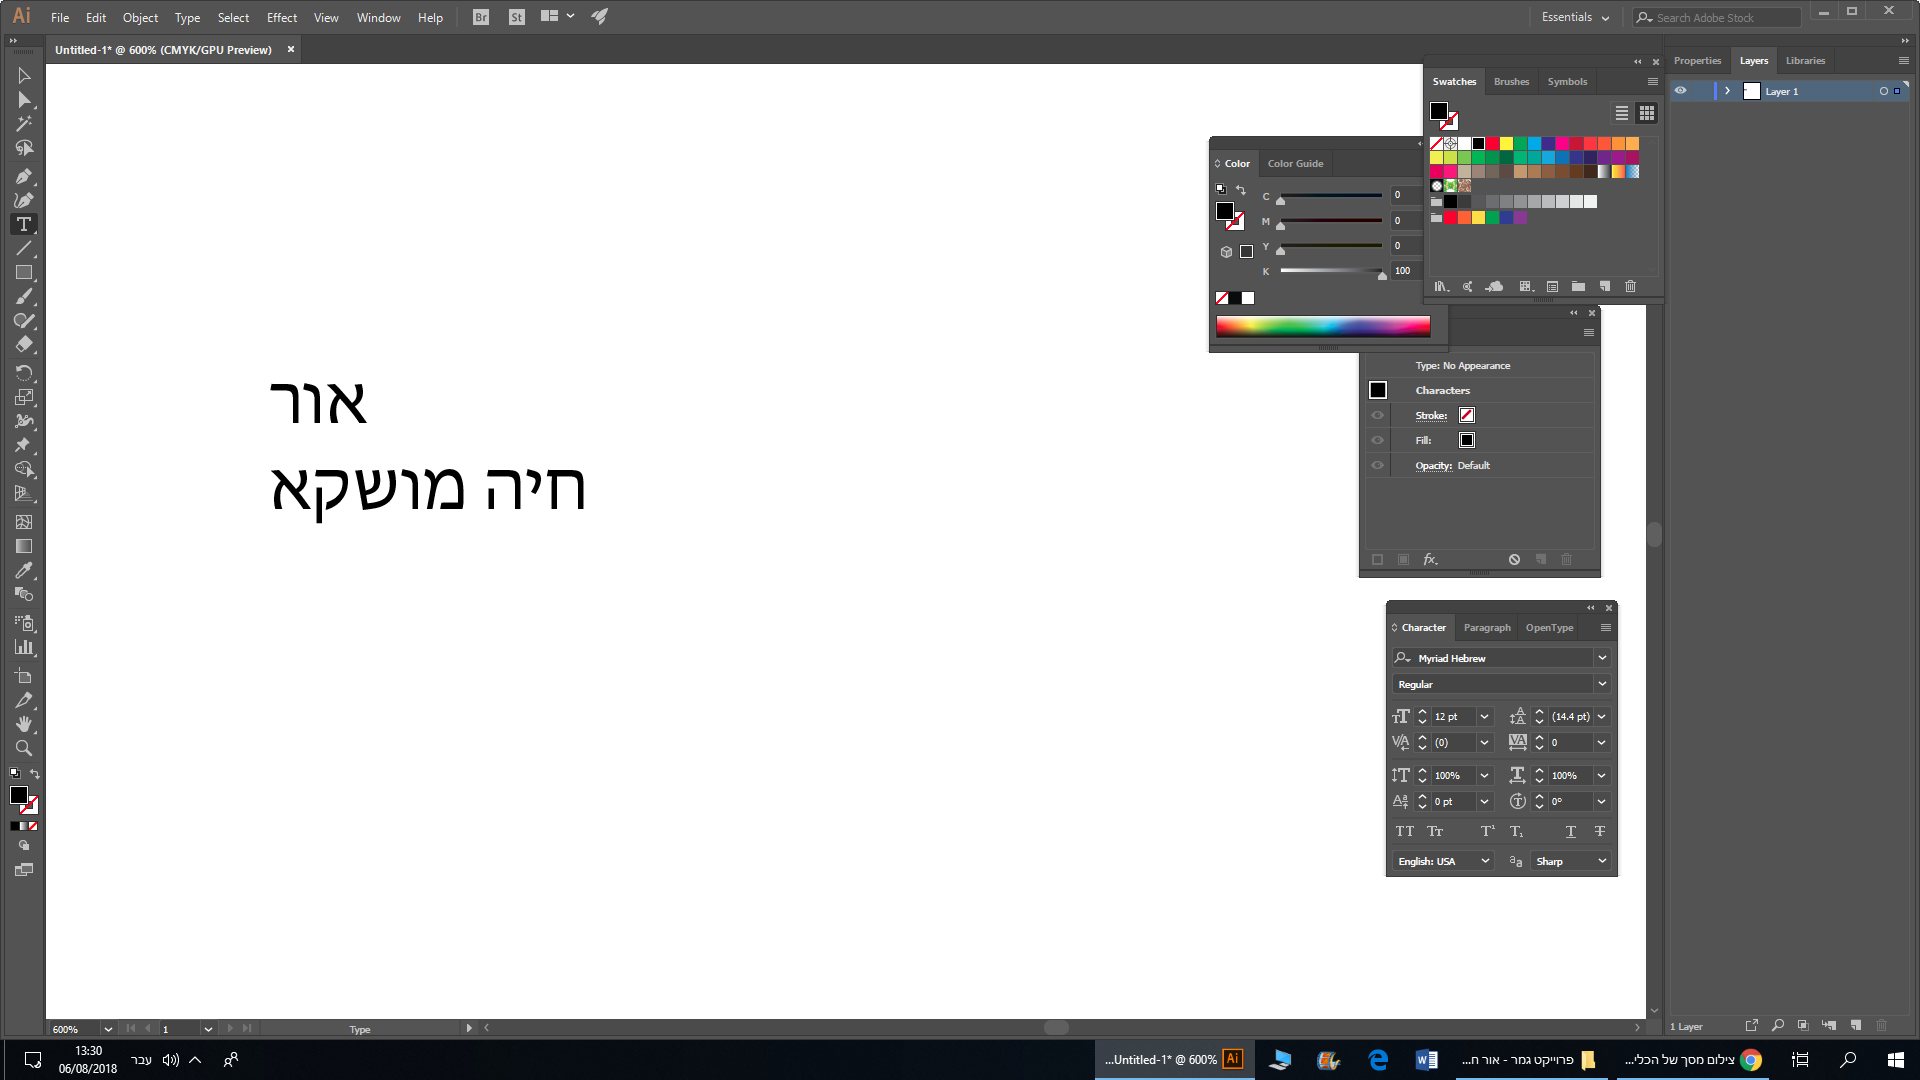Pick a color from the rainbow spectrum bar
The image size is (1920, 1080).
point(1322,324)
